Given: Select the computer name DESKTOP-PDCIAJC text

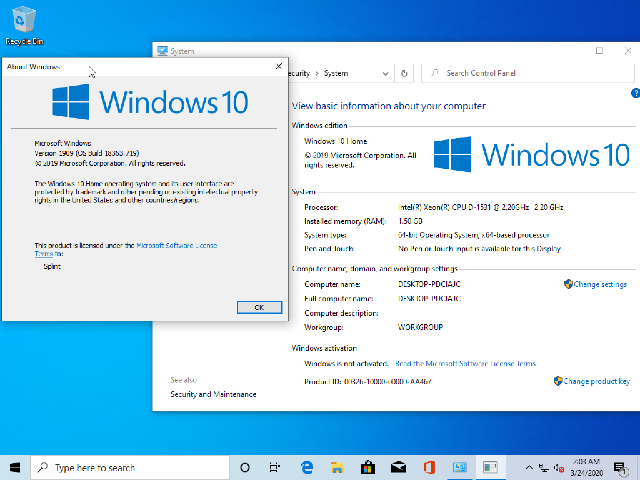Looking at the screenshot, I should pyautogui.click(x=429, y=284).
